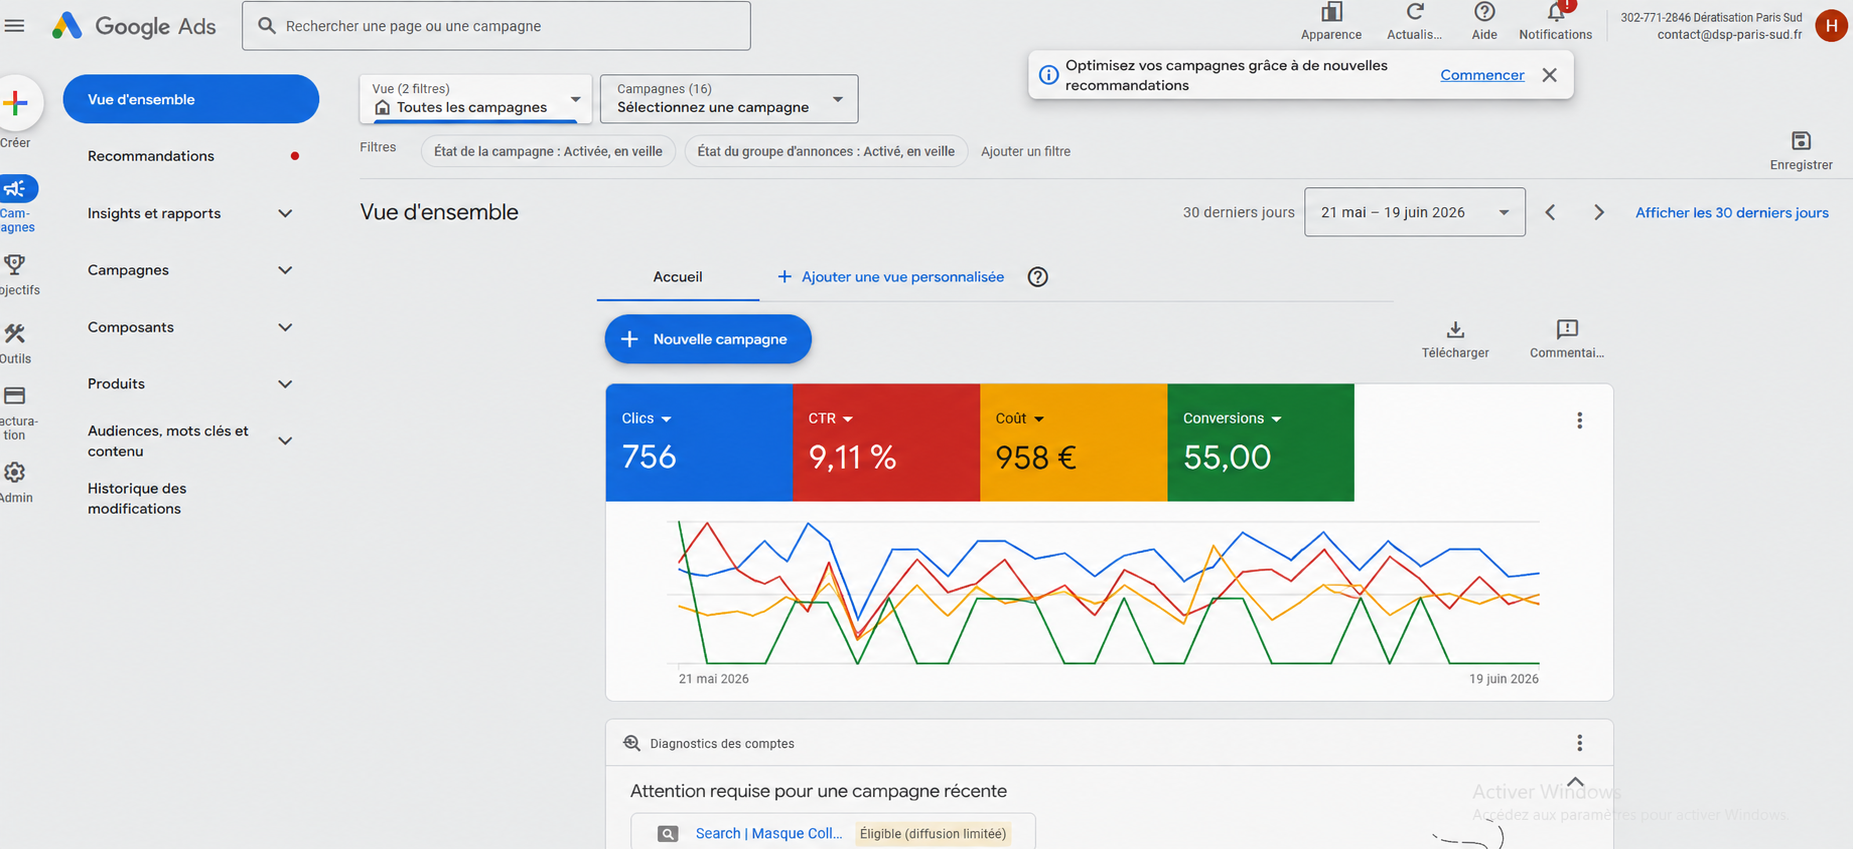Open the Notifications bell icon
This screenshot has width=1853, height=849.
pos(1555,13)
